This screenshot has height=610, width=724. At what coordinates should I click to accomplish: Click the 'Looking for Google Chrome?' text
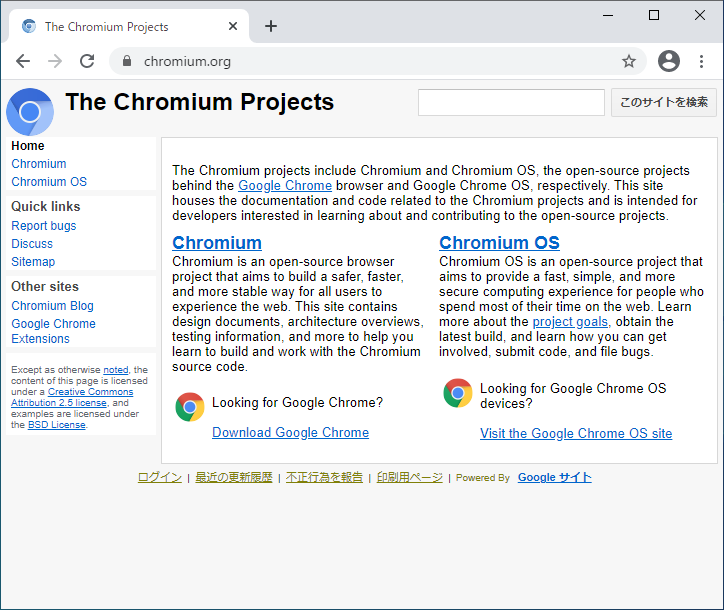pos(297,403)
